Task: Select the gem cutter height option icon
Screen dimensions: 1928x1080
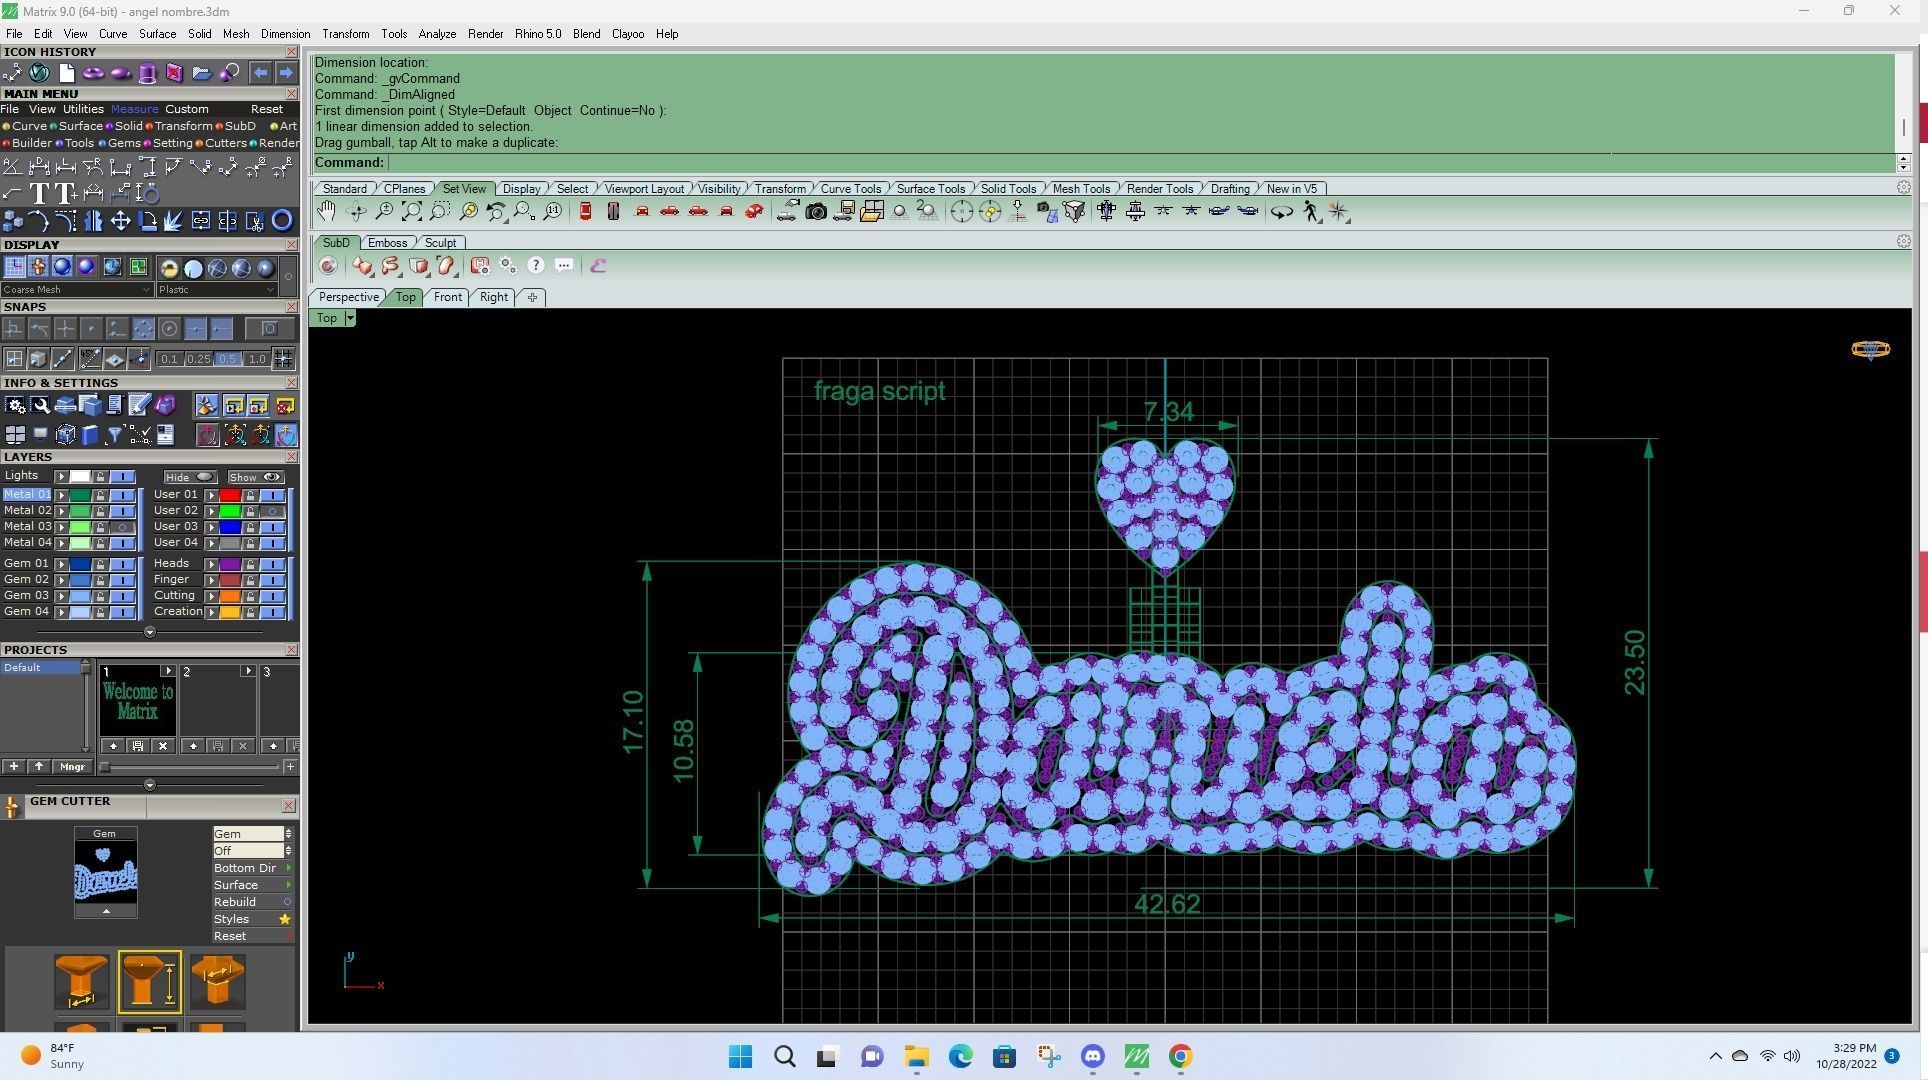Action: pos(149,981)
